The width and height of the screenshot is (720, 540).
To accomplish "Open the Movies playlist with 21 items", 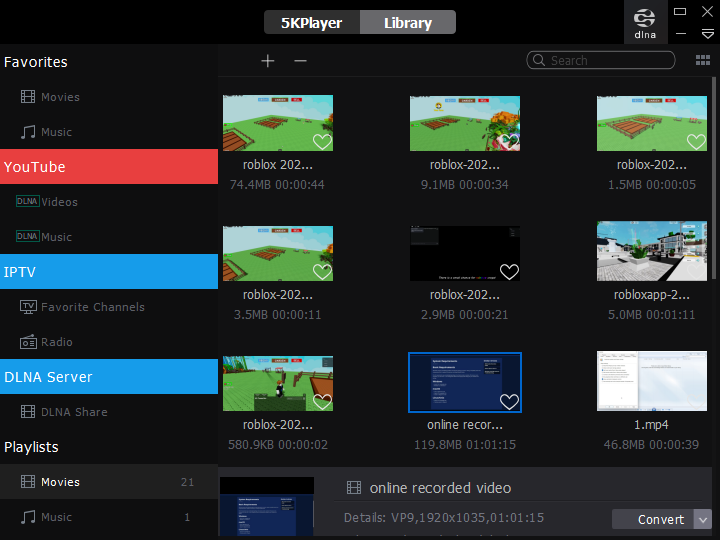I will (x=60, y=482).
